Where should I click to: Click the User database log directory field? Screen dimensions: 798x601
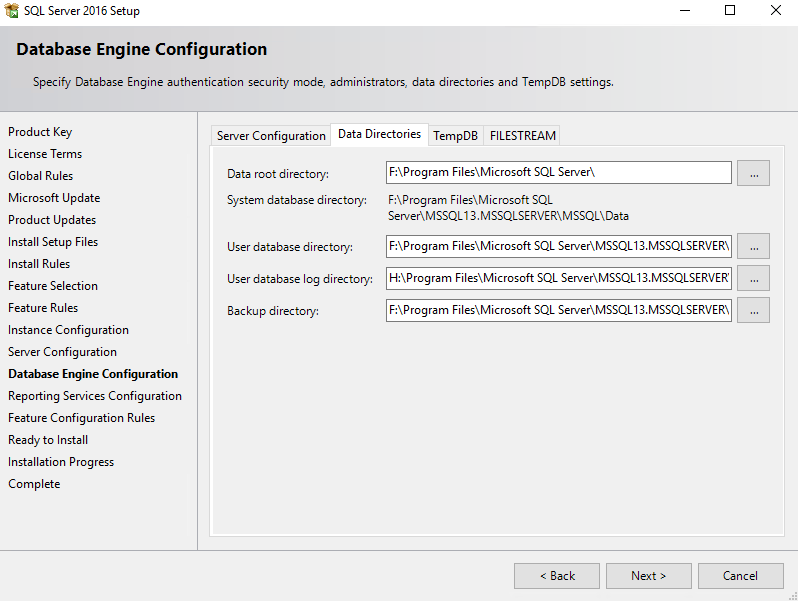click(x=558, y=278)
